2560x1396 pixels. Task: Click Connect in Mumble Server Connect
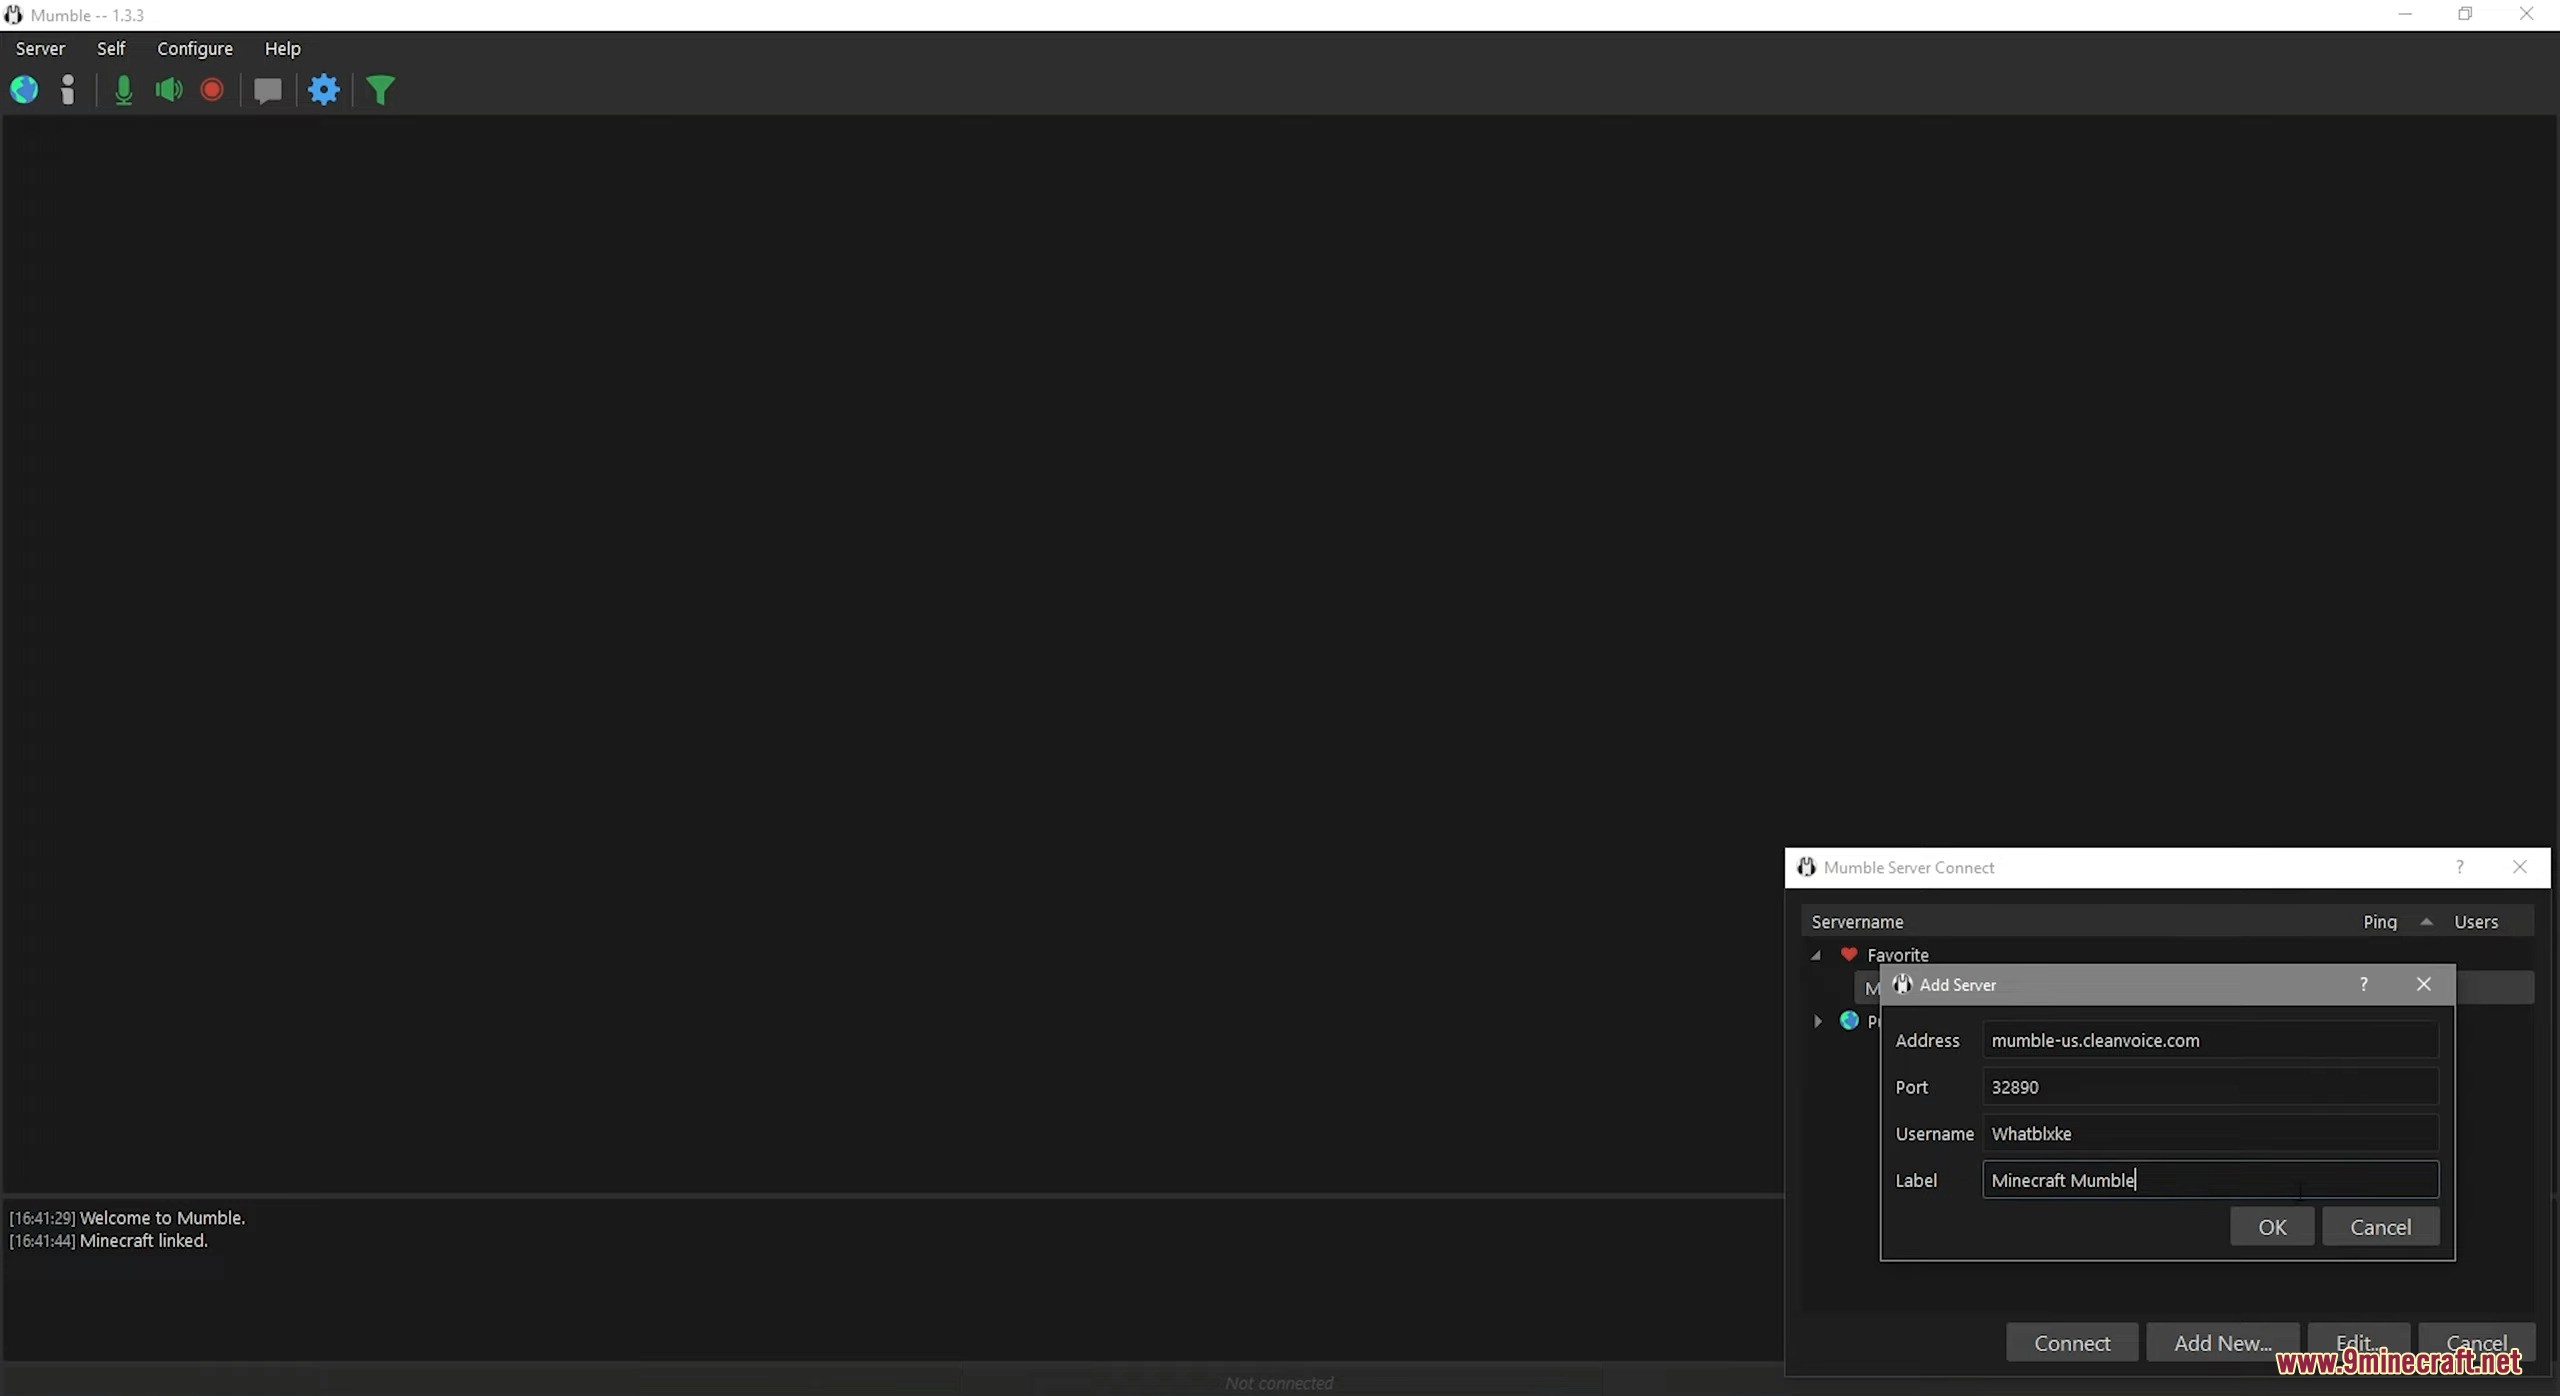[2072, 1343]
